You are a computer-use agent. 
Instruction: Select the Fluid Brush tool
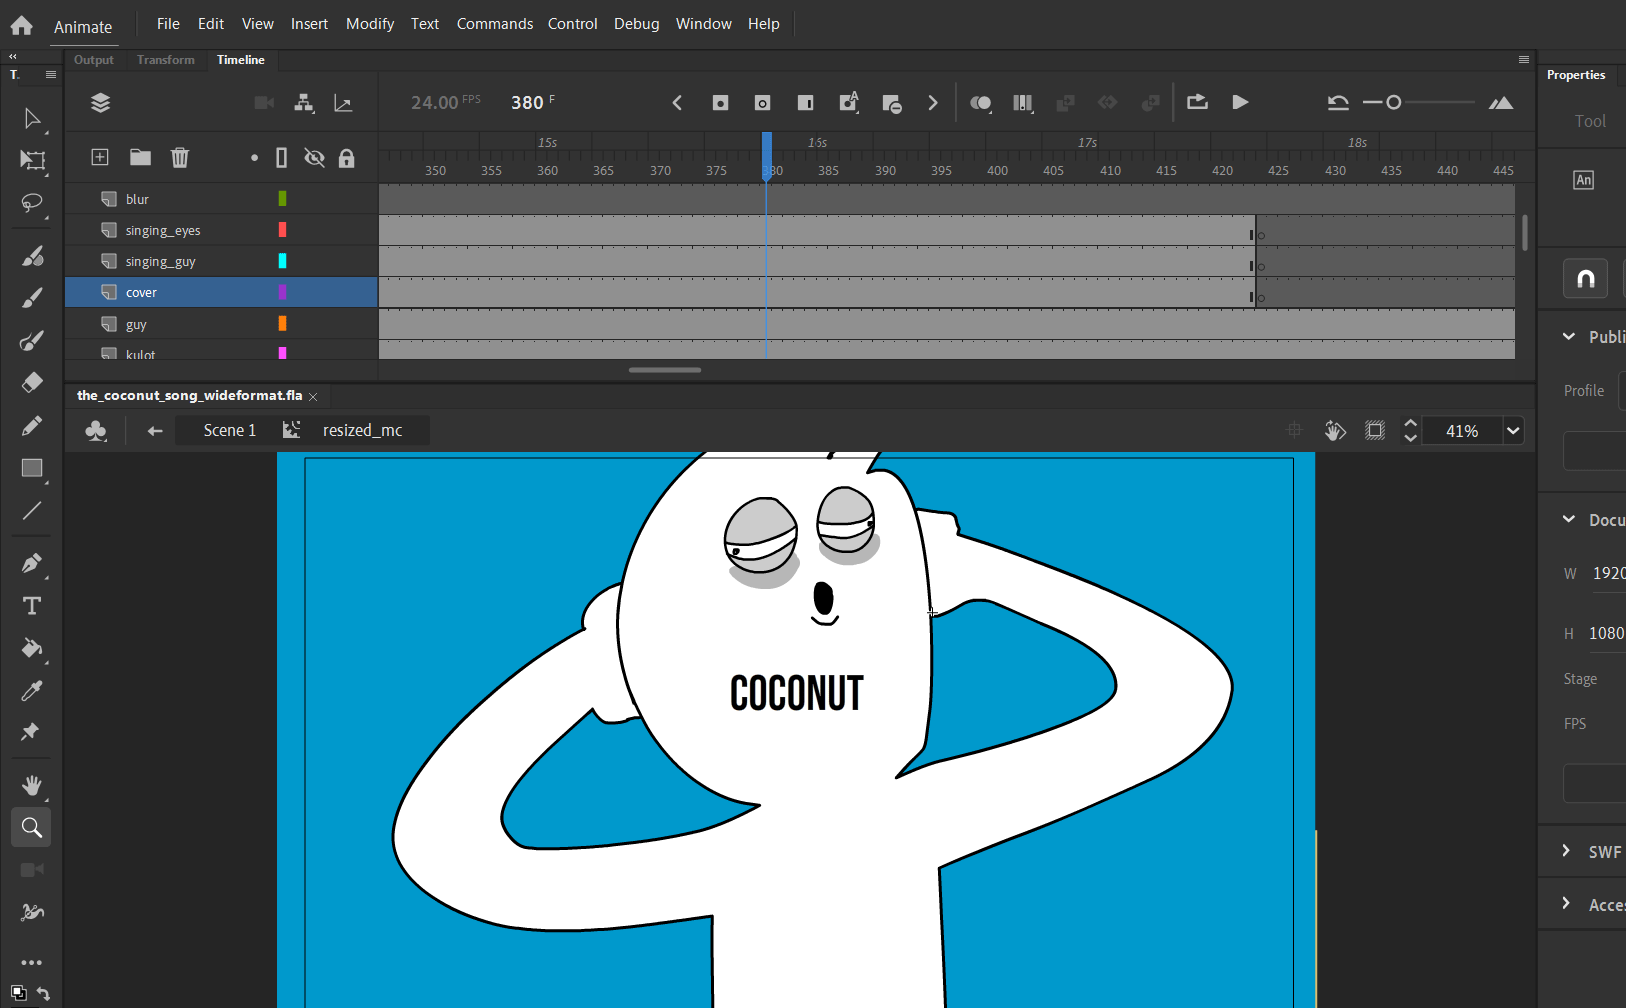[x=32, y=256]
